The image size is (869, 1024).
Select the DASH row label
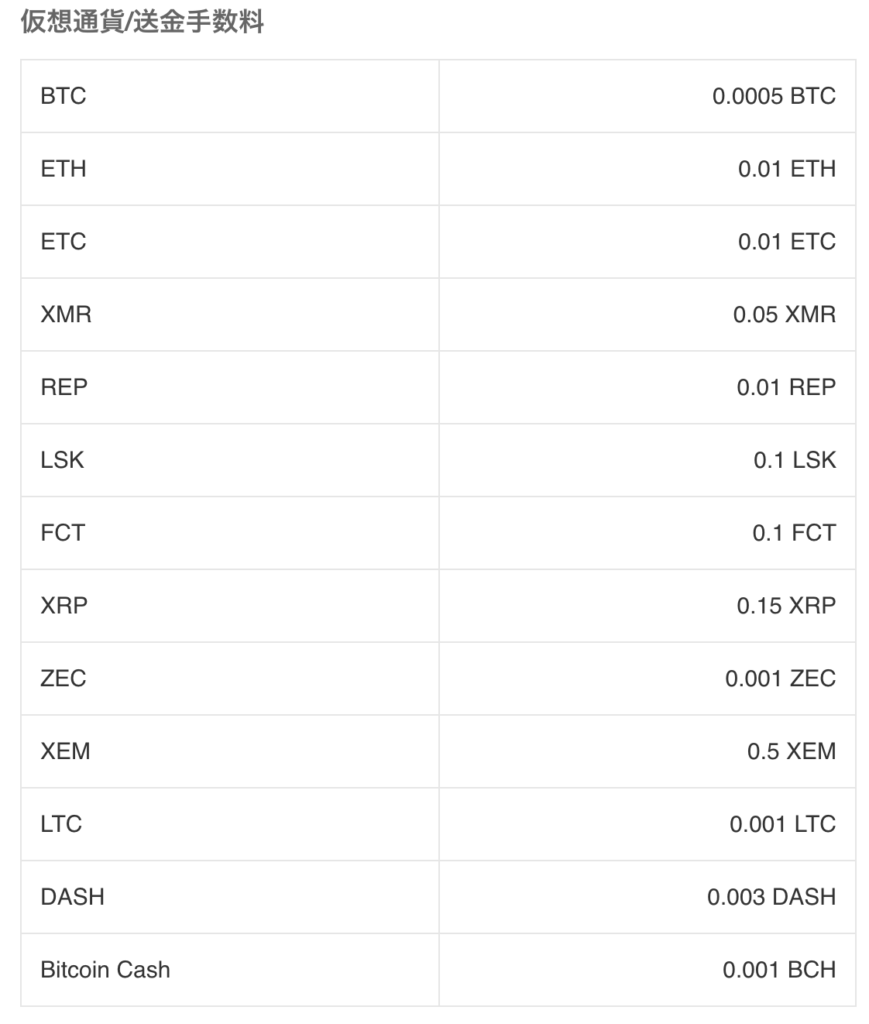click(72, 897)
